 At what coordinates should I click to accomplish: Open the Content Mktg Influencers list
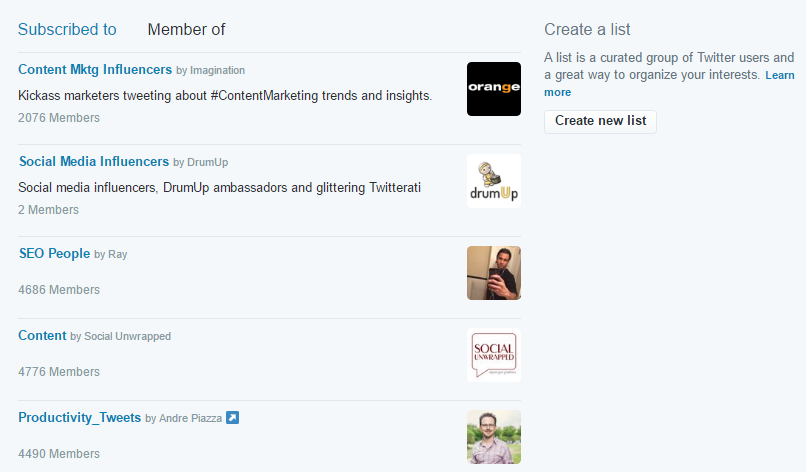tap(95, 70)
